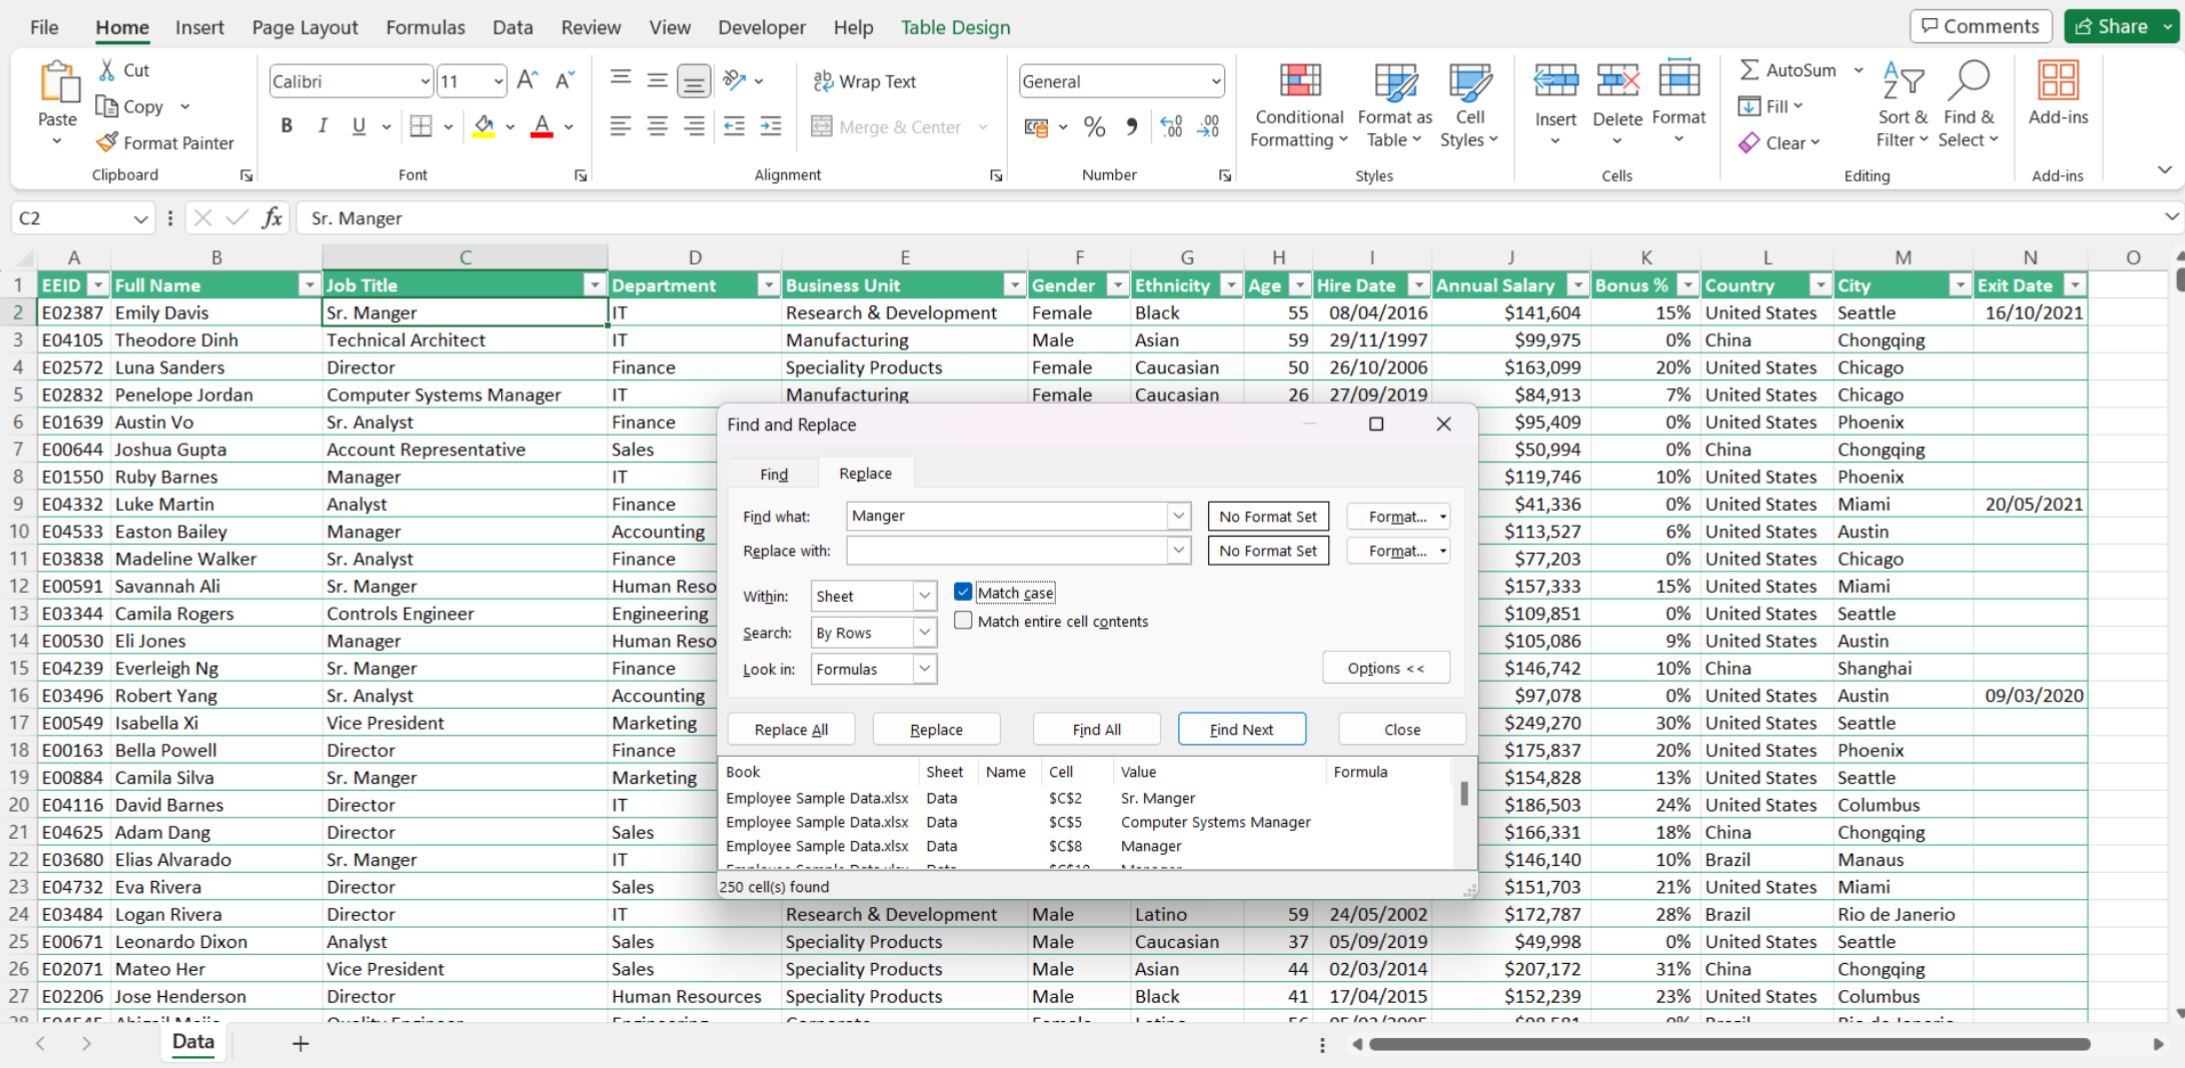
Task: Toggle Italic formatting
Action: 322,126
